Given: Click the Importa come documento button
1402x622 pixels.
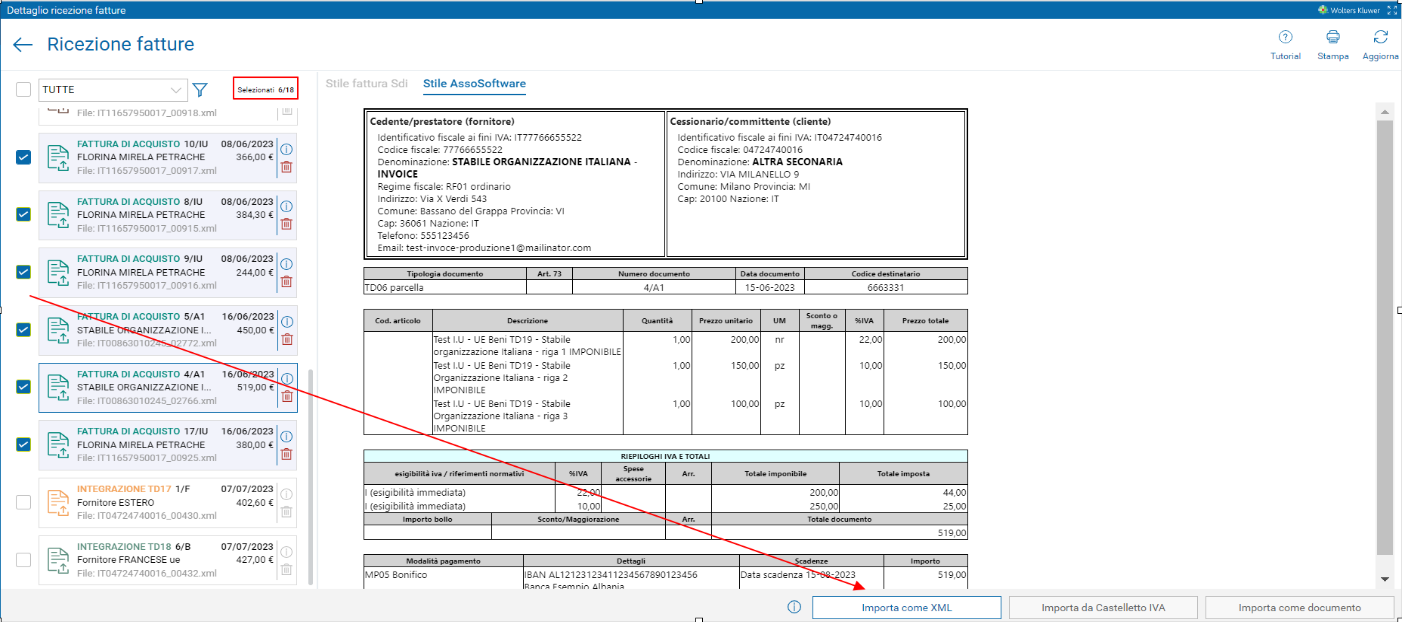Looking at the screenshot, I should click(x=1299, y=607).
